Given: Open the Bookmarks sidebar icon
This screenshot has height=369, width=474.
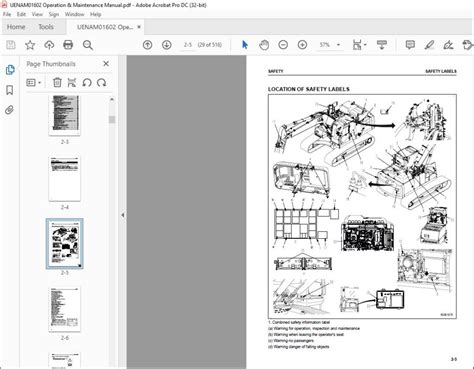Looking at the screenshot, I should pyautogui.click(x=10, y=90).
